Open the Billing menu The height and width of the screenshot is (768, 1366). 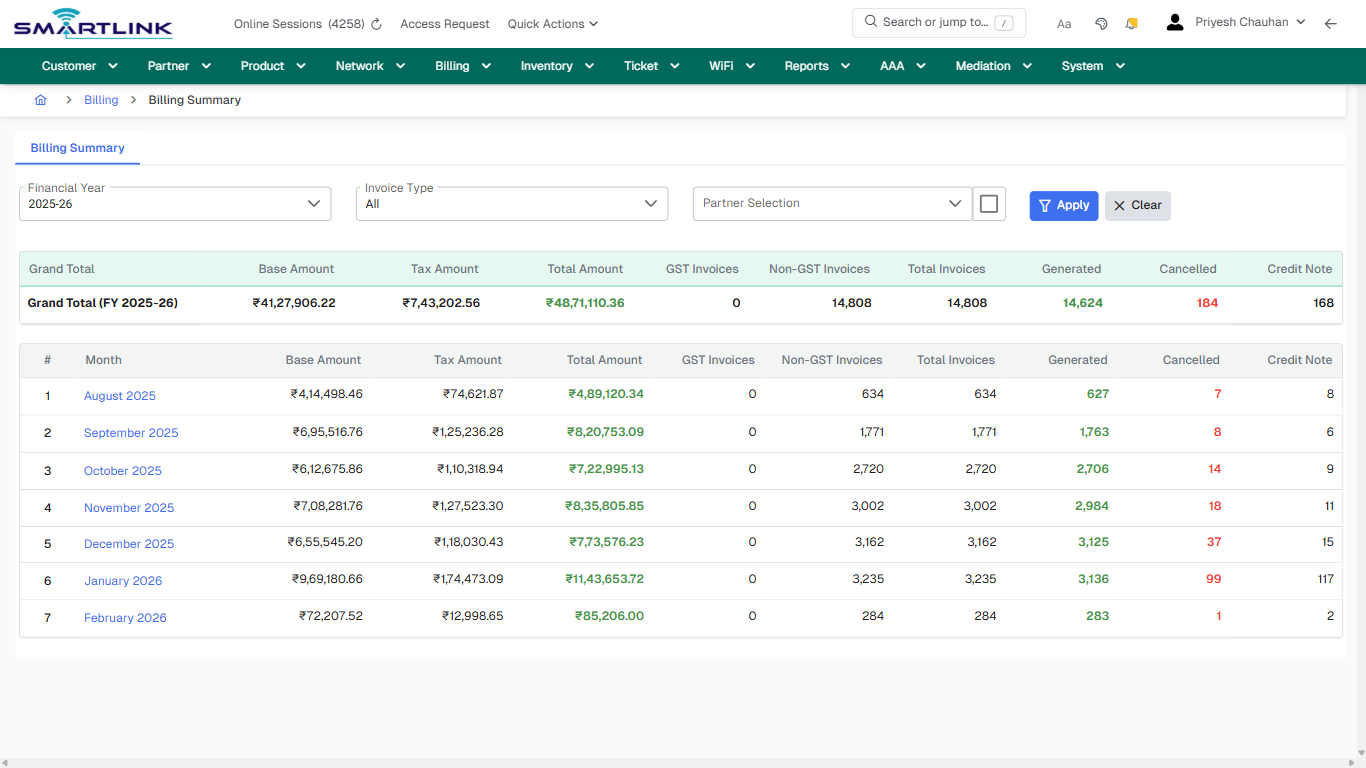point(462,65)
